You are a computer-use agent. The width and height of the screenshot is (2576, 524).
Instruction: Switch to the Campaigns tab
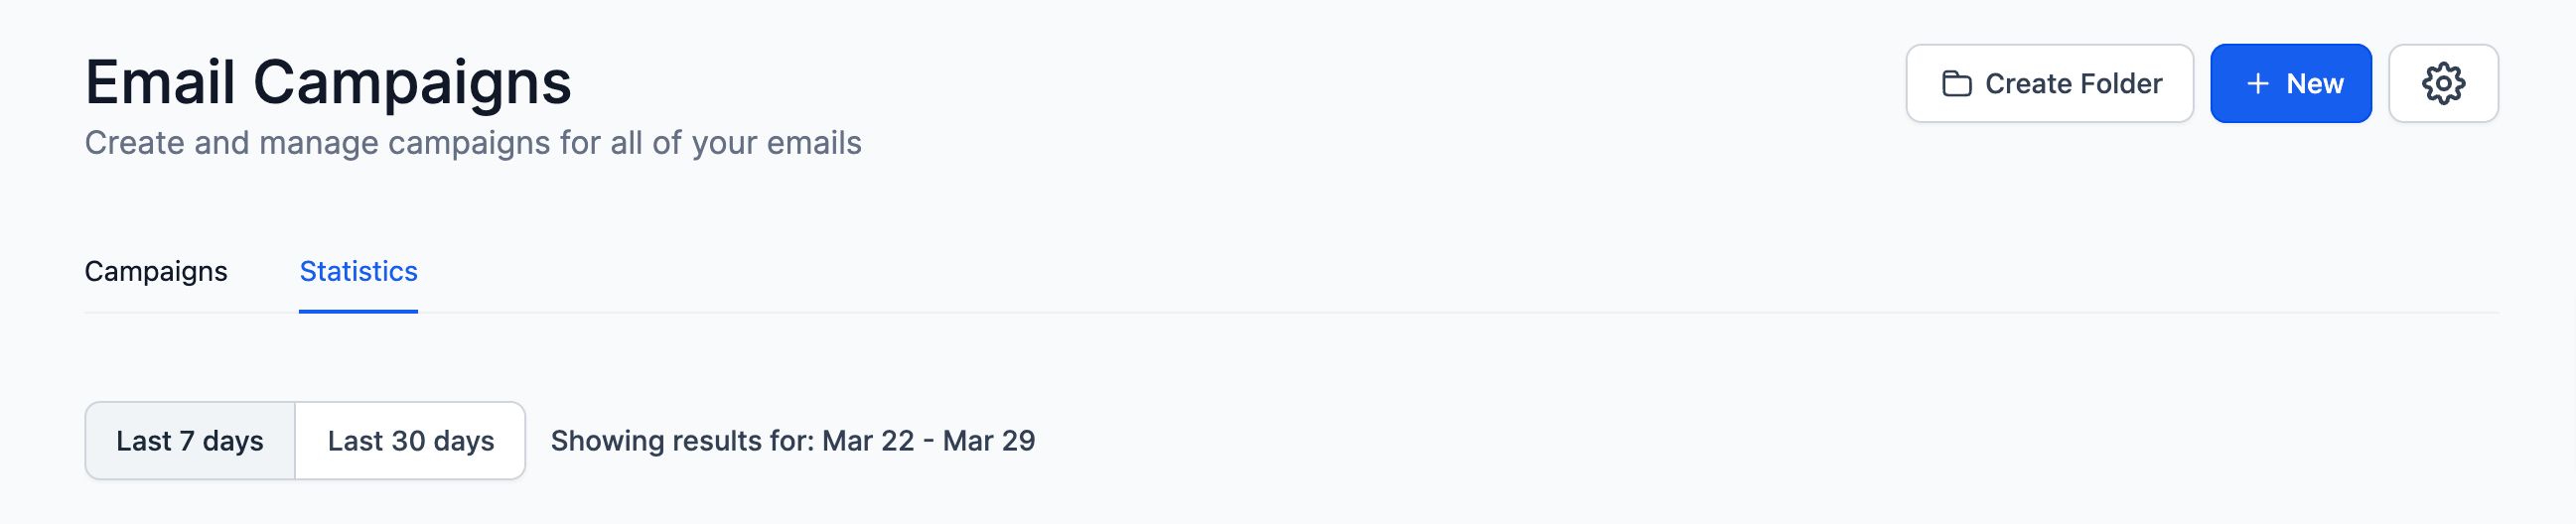[x=156, y=271]
